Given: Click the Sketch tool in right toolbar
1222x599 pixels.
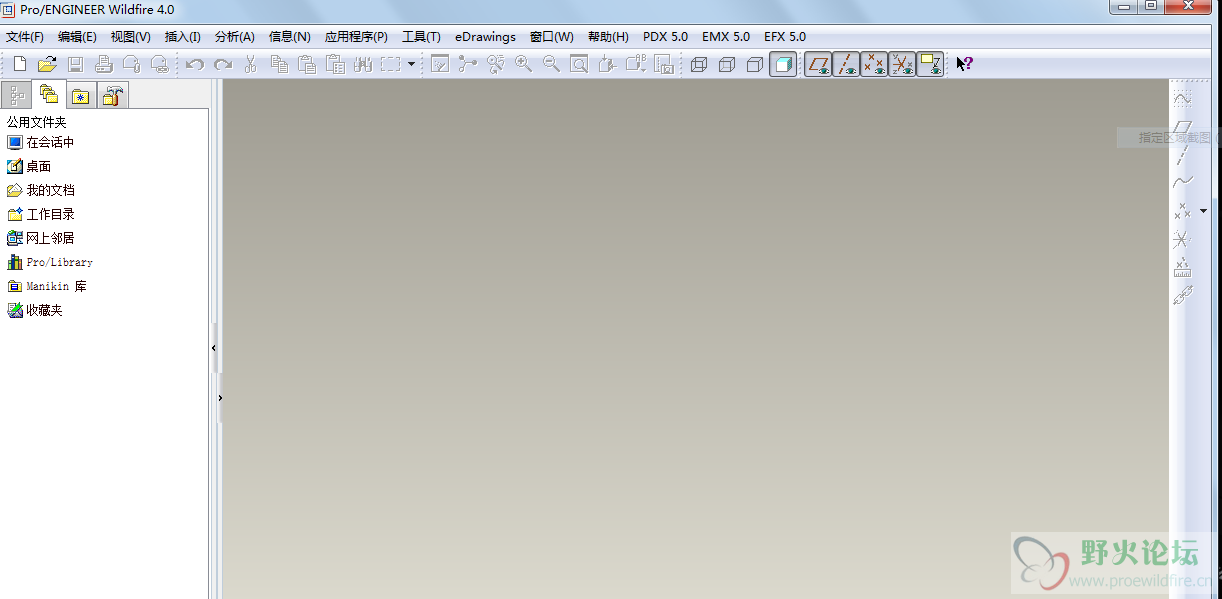Looking at the screenshot, I should [x=1183, y=98].
